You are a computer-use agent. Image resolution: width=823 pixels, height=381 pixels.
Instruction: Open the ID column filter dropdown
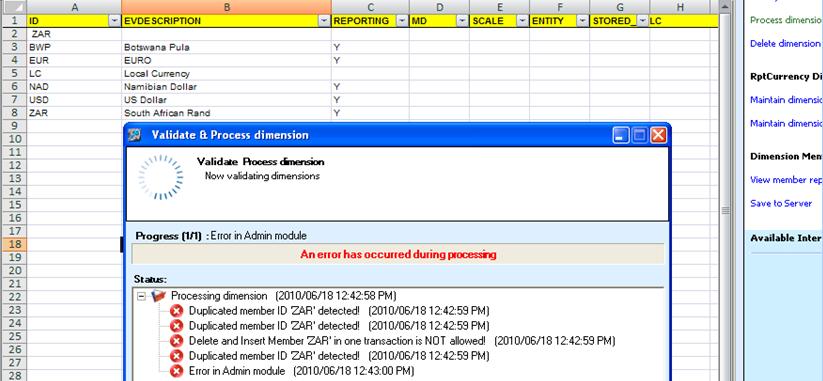(x=114, y=21)
